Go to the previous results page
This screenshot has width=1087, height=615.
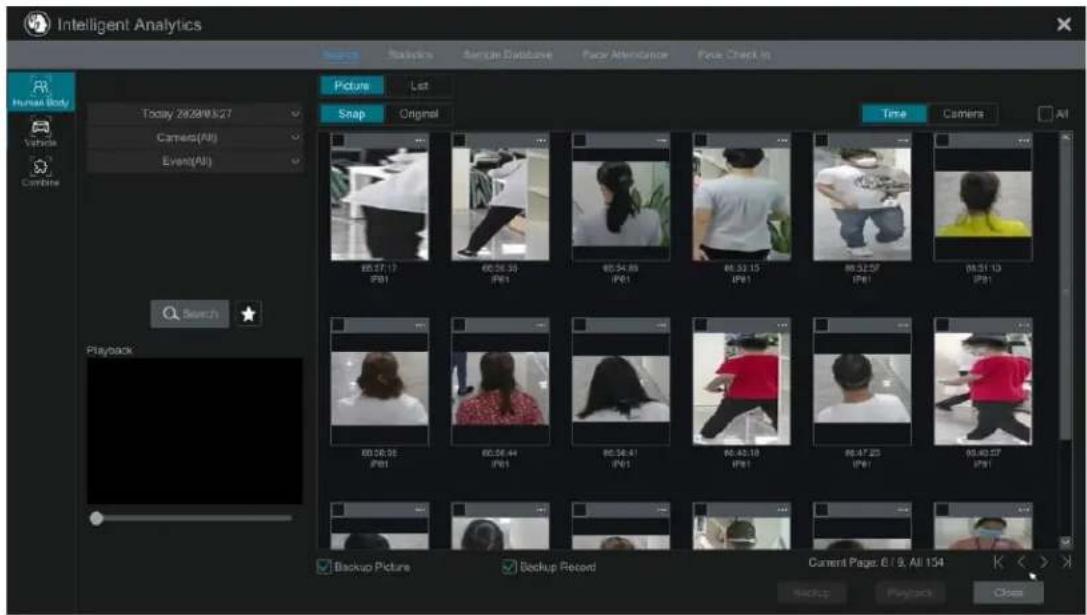coord(1021,563)
